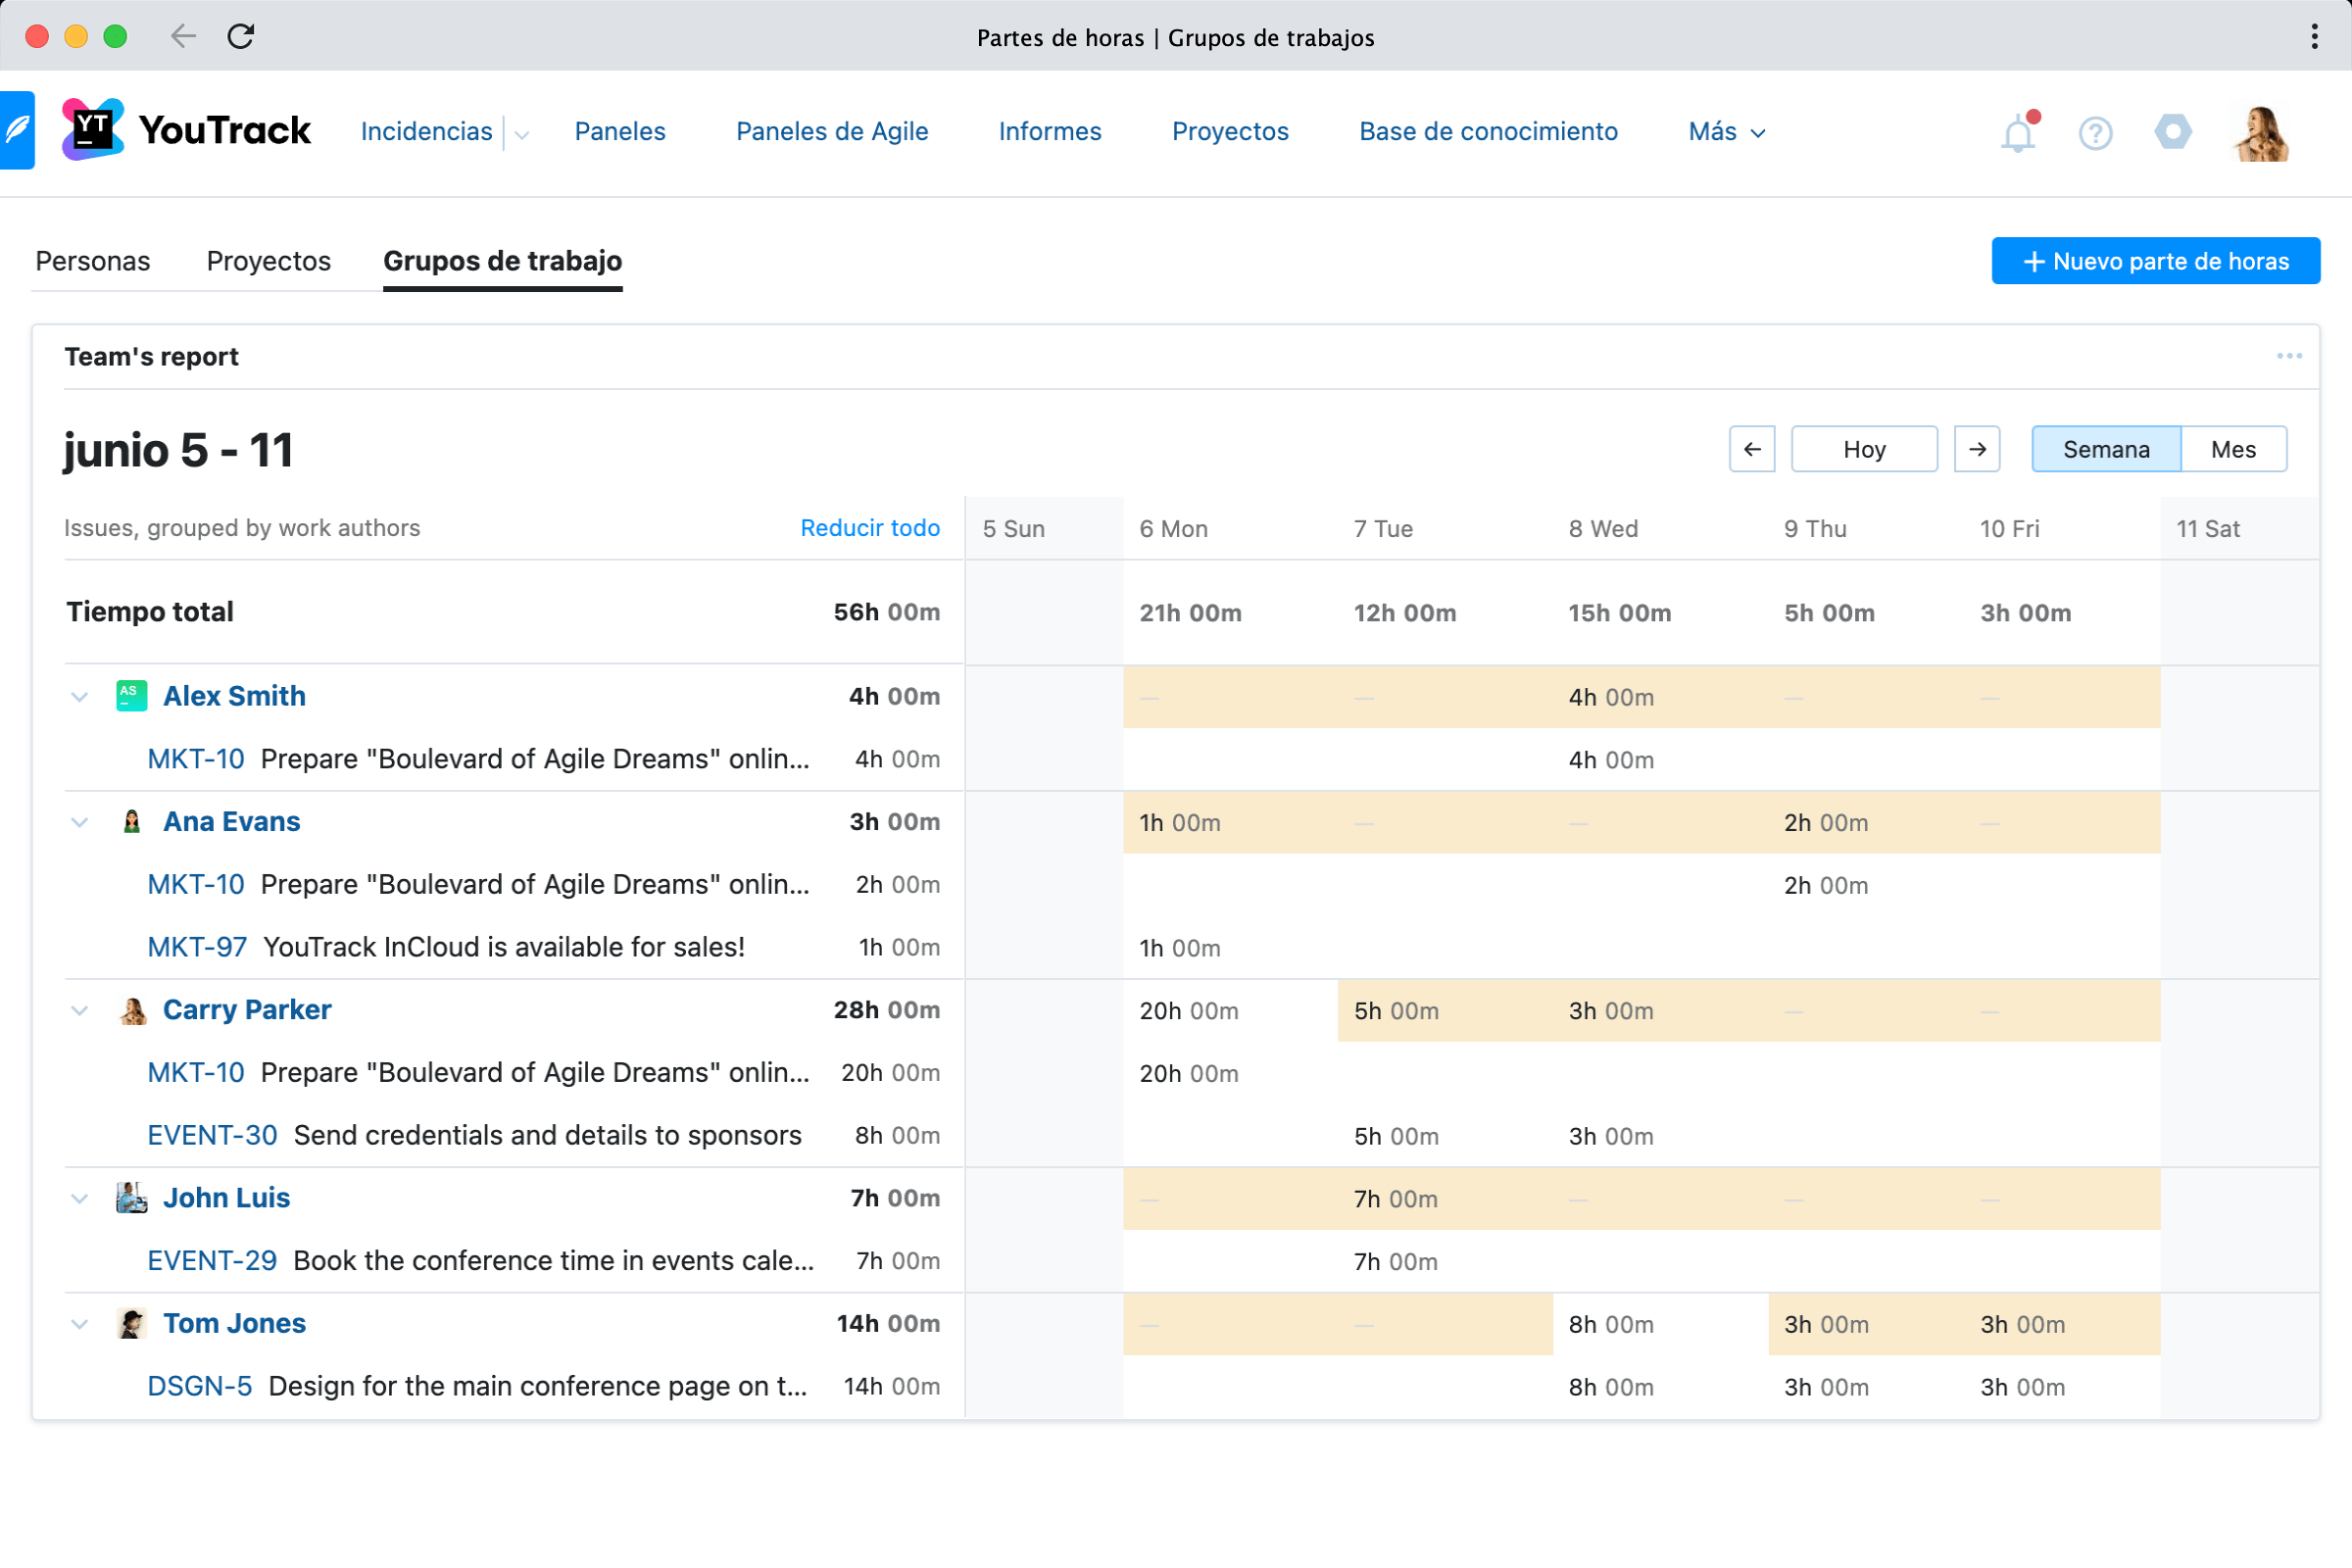Click the blue feather icon at the left edge
Image resolution: width=2352 pixels, height=1568 pixels.
tap(17, 131)
